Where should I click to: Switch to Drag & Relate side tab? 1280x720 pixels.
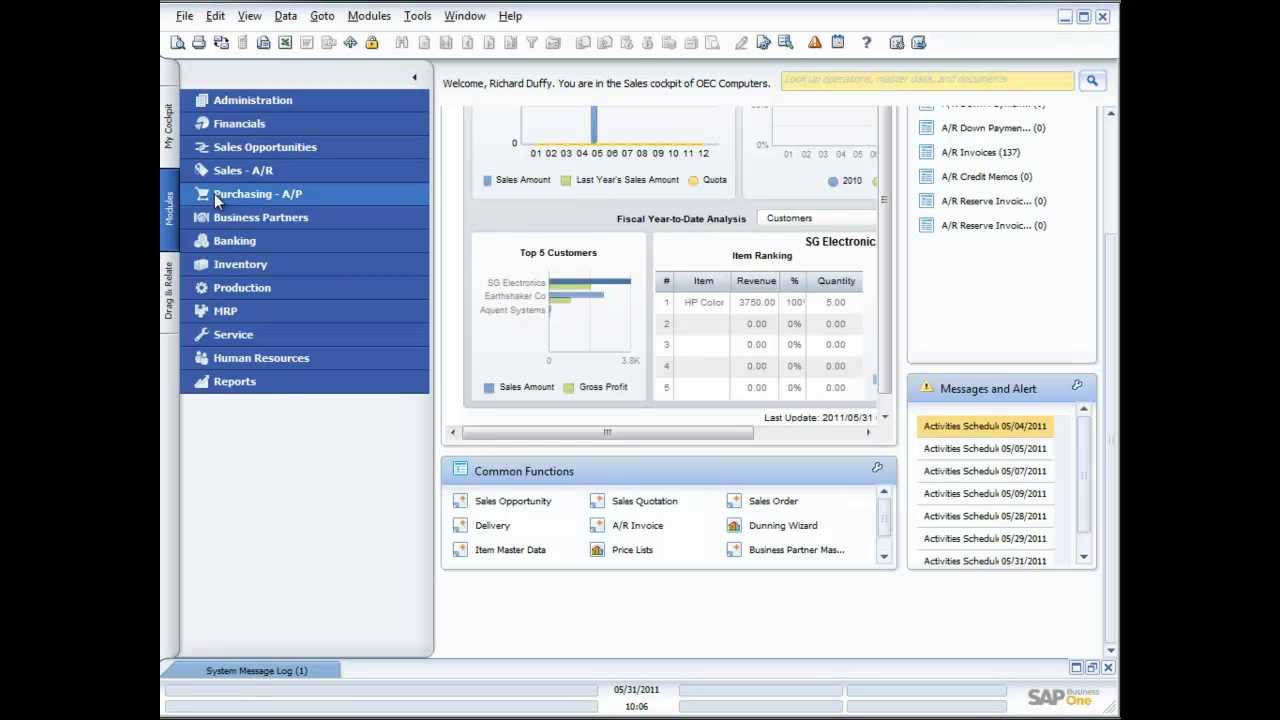click(169, 290)
